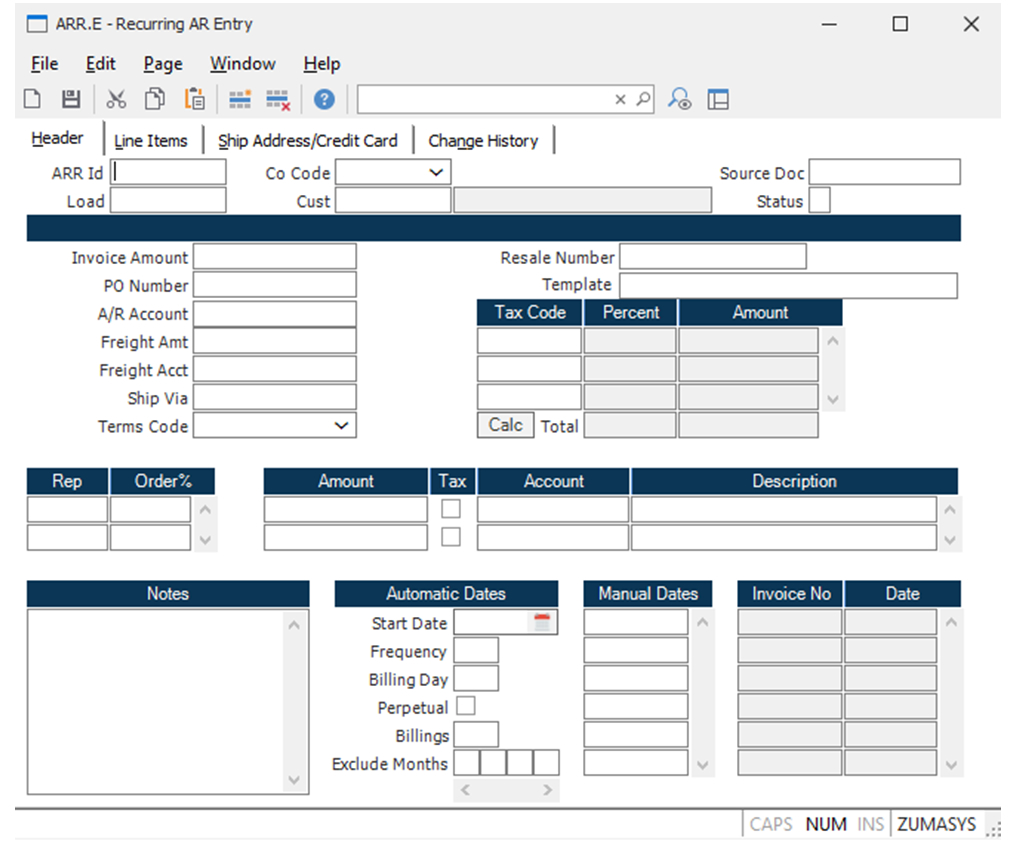Click the Notes box scroll-down arrow
This screenshot has width=1015, height=843.
pyautogui.click(x=294, y=780)
